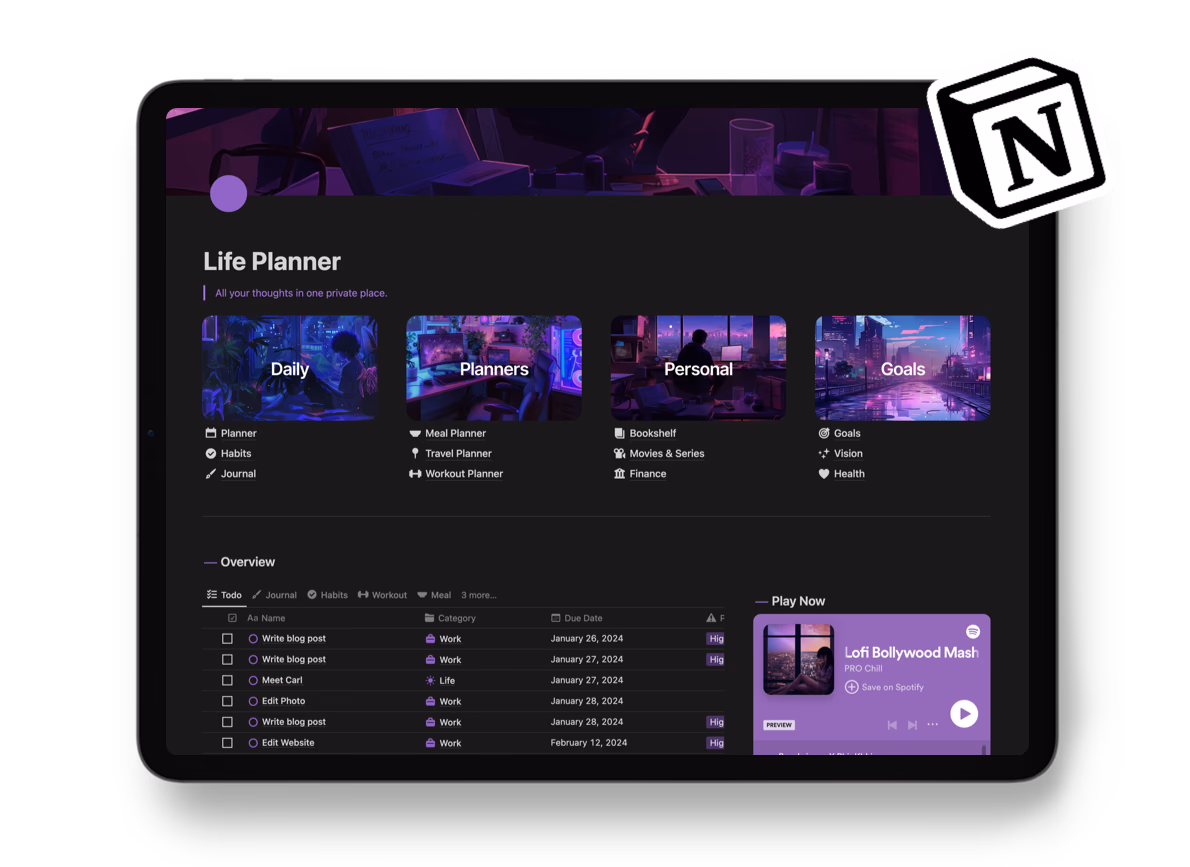This screenshot has width=1190, height=867.
Task: Open the Goals cover image card
Action: pos(902,368)
